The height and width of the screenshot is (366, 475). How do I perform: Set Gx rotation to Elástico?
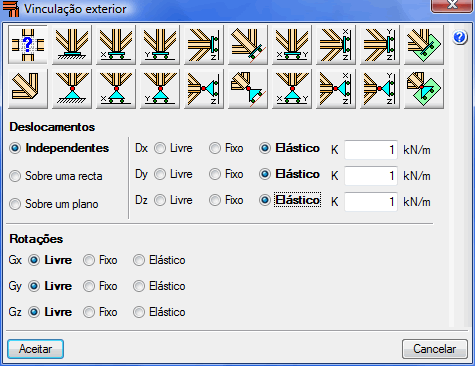click(x=159, y=260)
